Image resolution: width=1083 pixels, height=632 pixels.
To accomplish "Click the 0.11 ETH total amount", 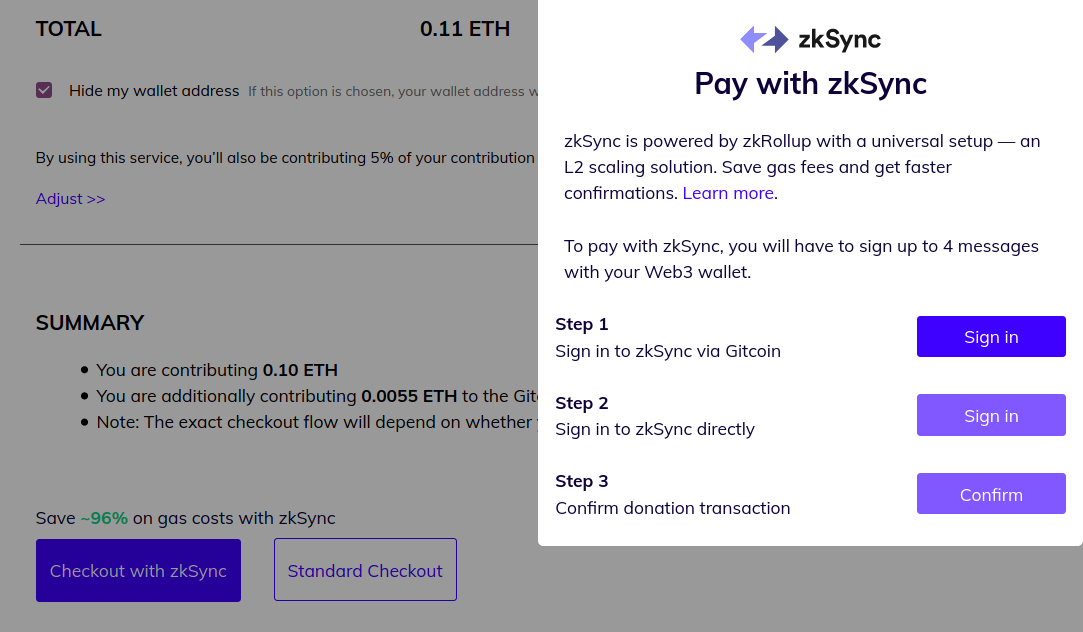I will click(x=465, y=29).
